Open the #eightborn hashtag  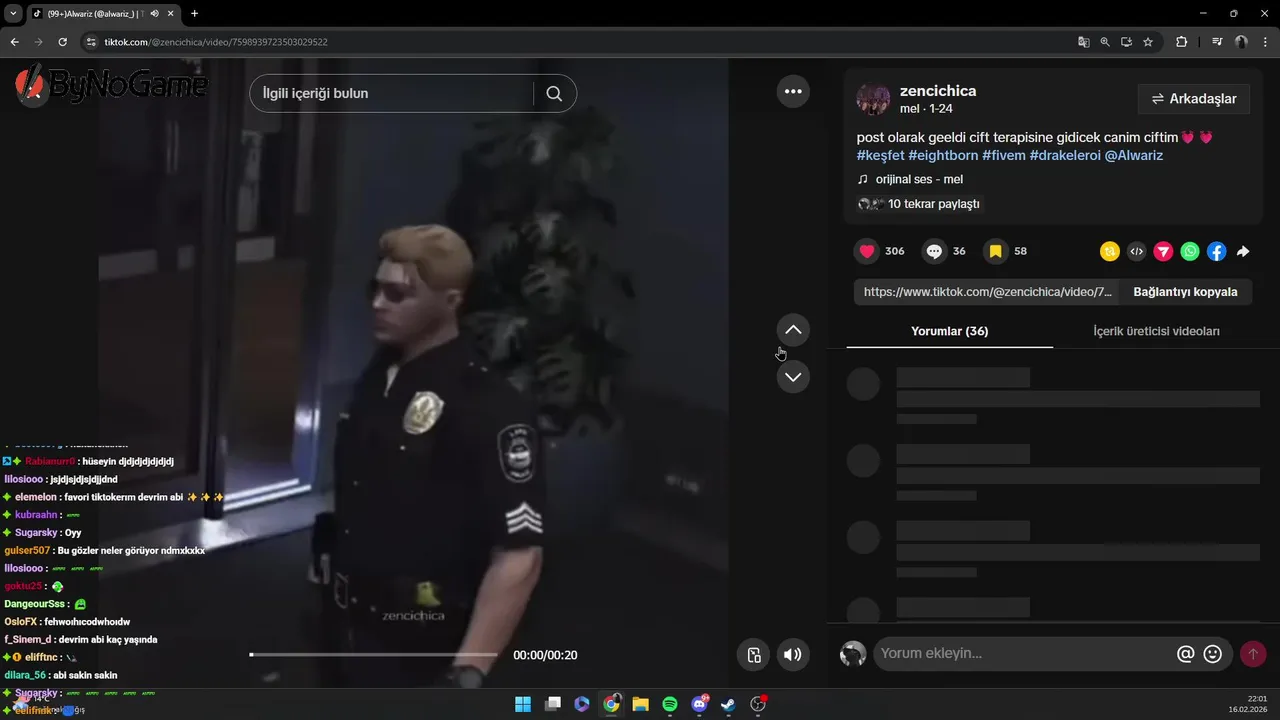coord(943,155)
